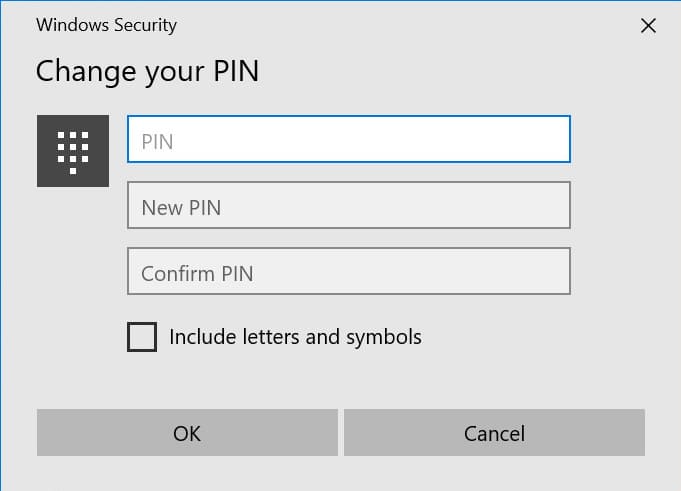Close the Windows Security dialog
The height and width of the screenshot is (491, 681).
[648, 26]
